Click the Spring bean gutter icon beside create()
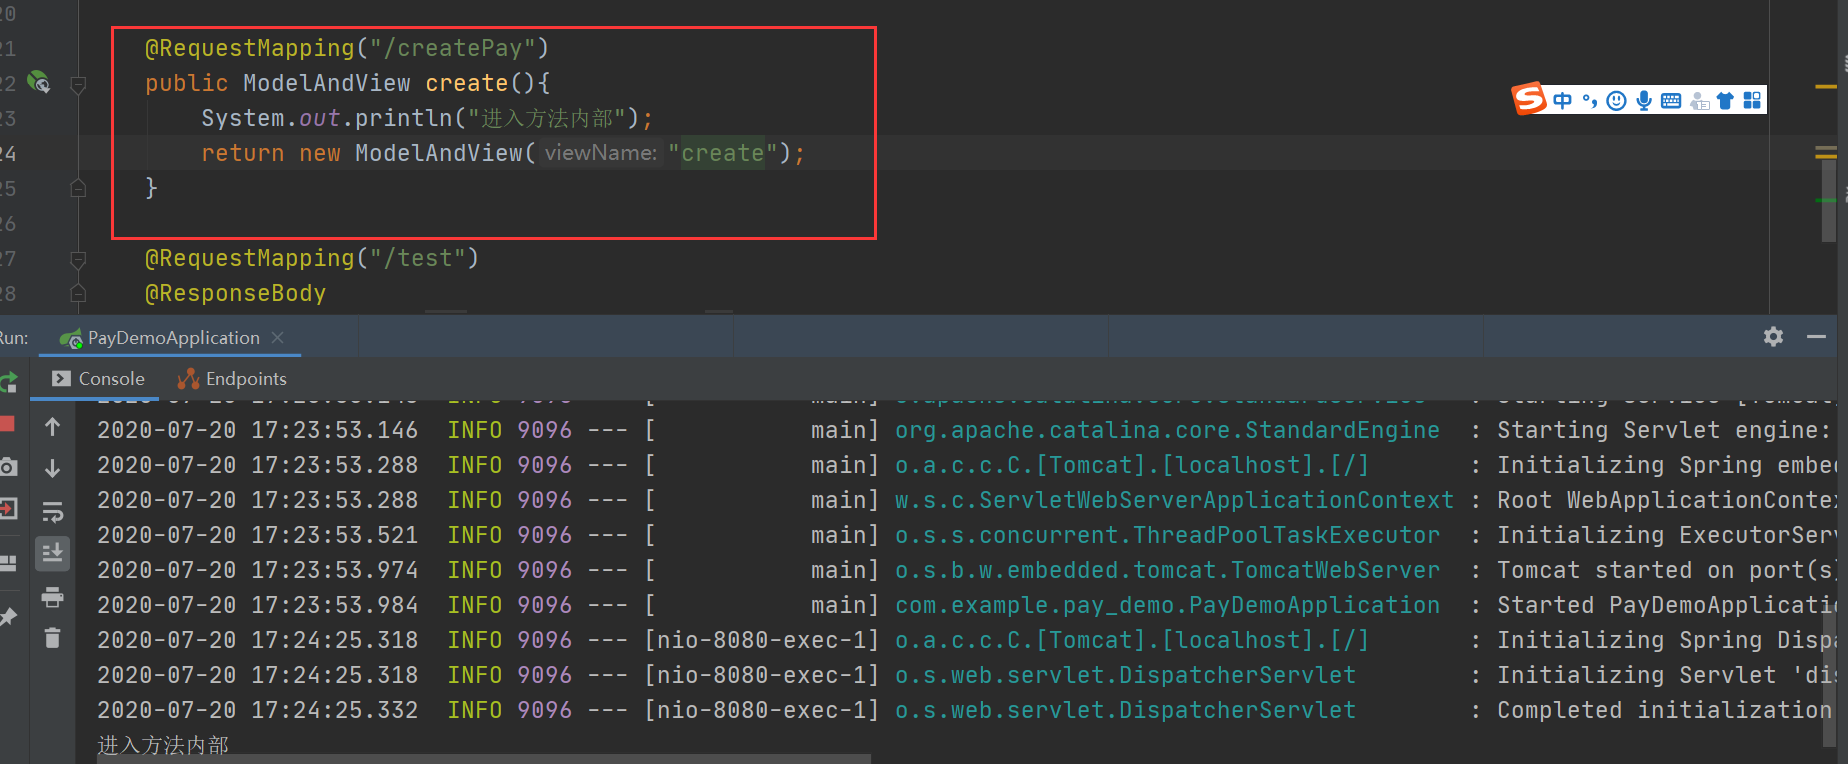This screenshot has width=1848, height=764. click(38, 82)
